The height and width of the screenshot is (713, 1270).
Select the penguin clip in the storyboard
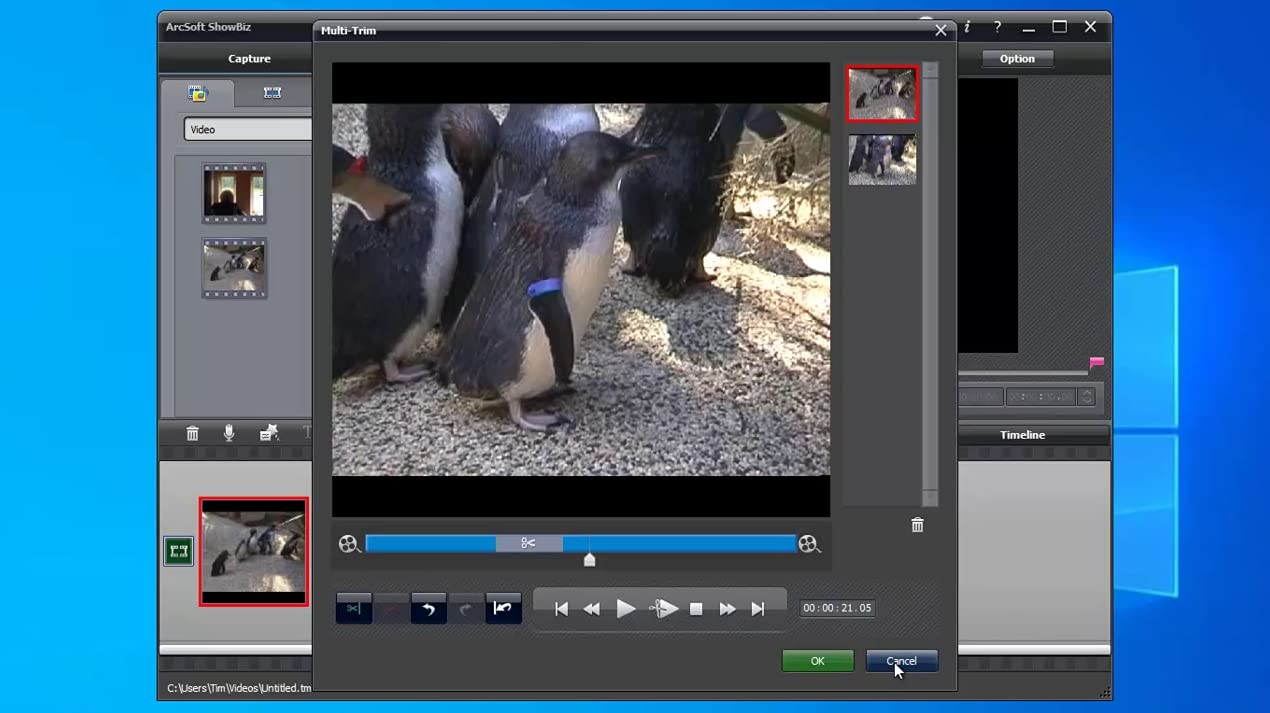click(253, 551)
